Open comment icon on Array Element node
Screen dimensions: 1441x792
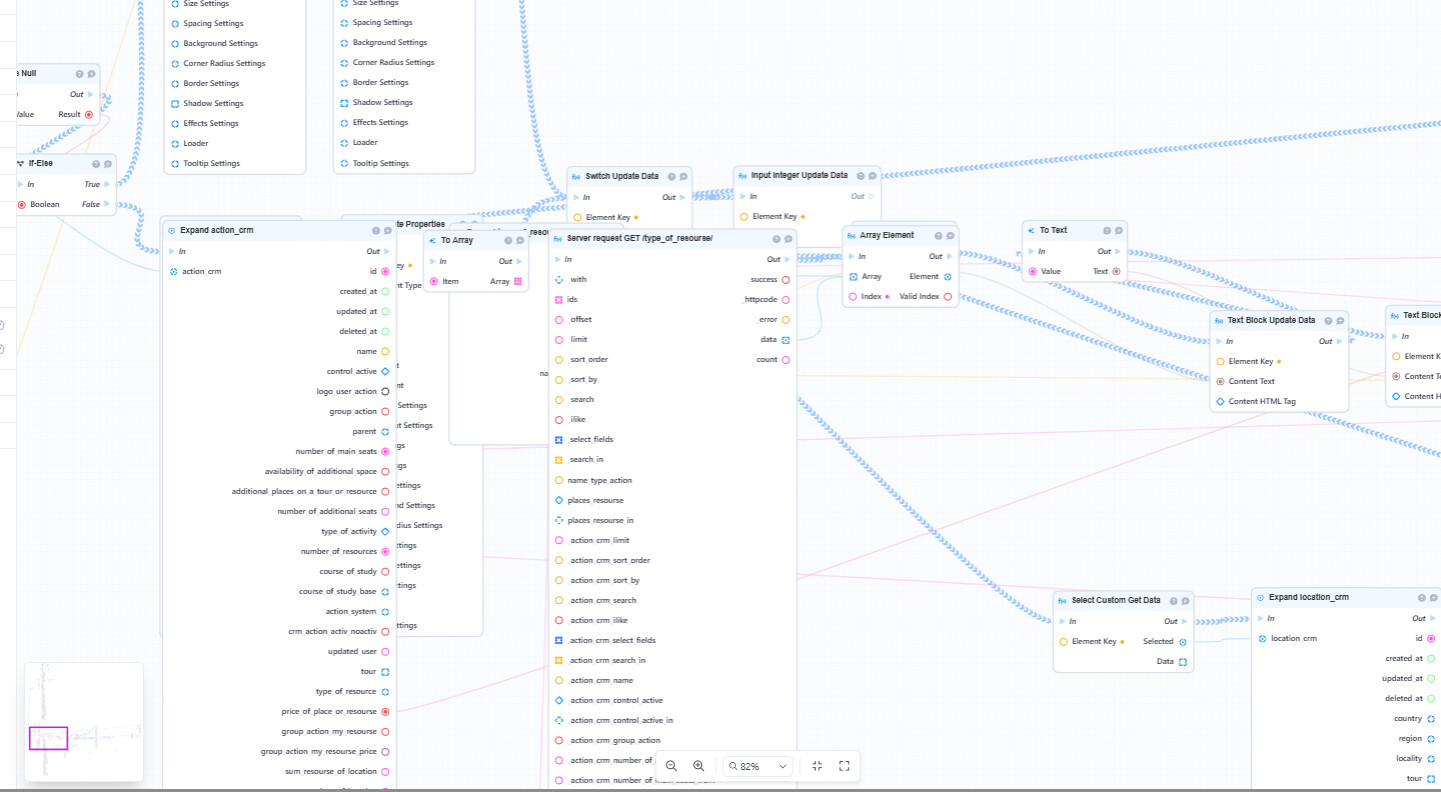[x=950, y=236]
